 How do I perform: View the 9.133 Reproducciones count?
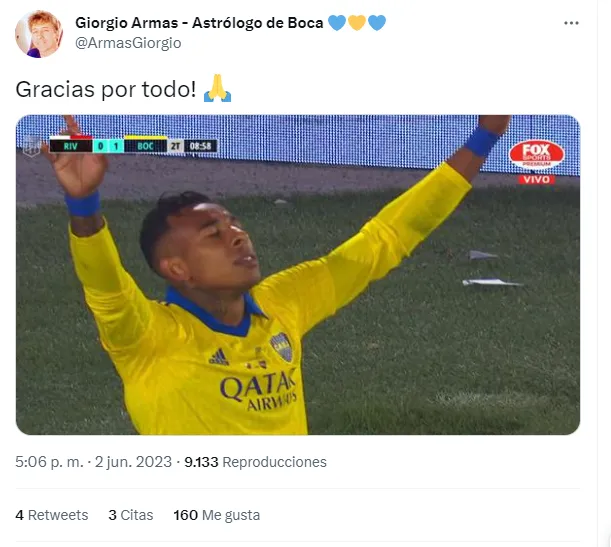point(255,462)
